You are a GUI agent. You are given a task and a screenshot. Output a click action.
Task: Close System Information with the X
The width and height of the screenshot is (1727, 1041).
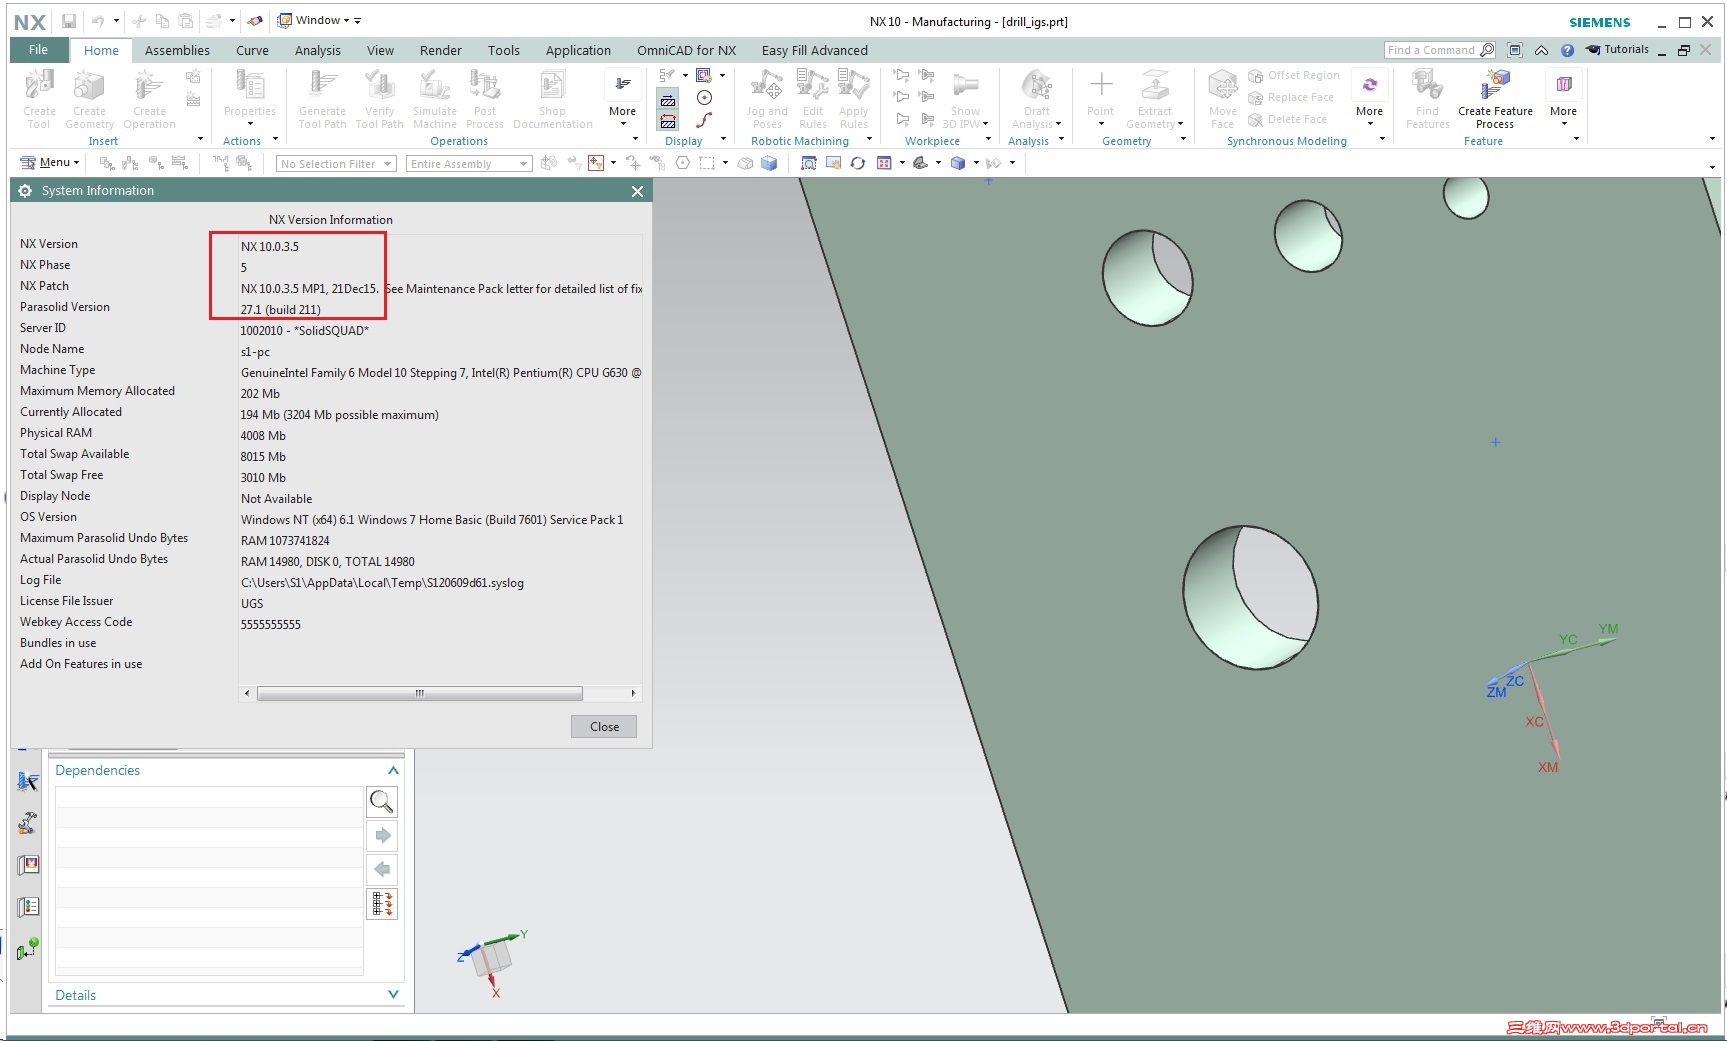[637, 191]
